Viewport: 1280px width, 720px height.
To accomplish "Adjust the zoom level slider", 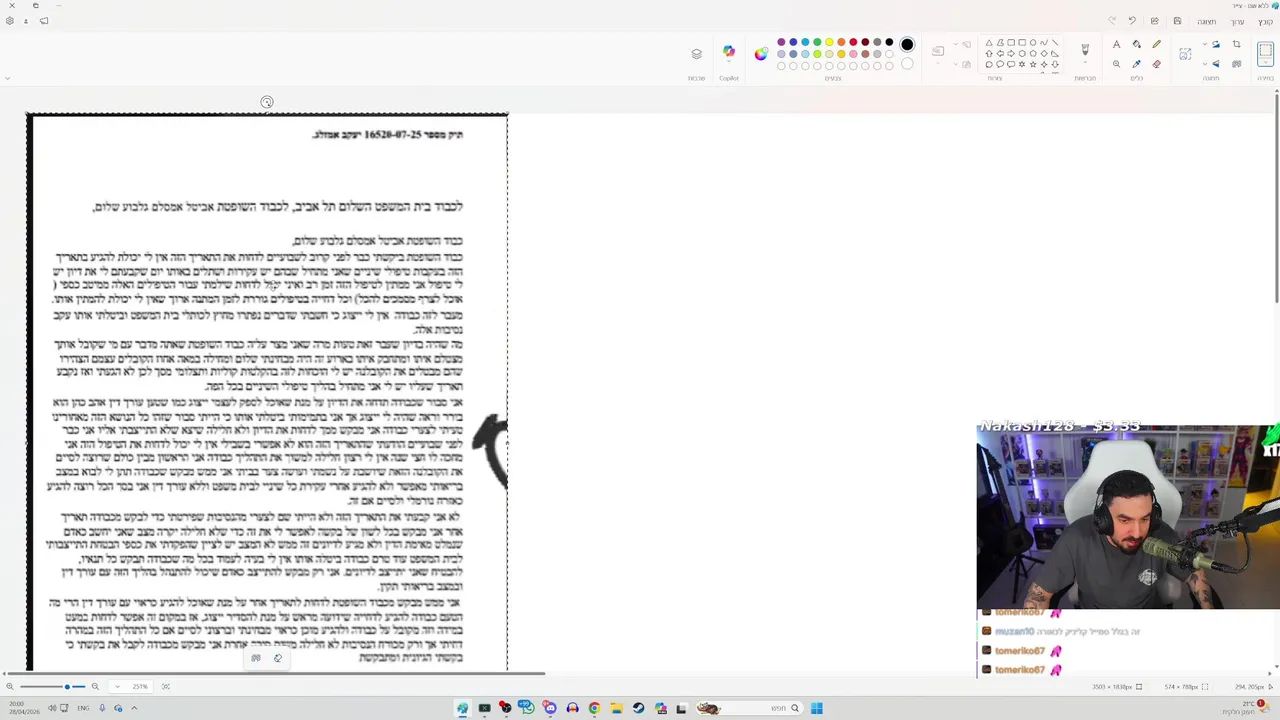I will click(x=52, y=686).
